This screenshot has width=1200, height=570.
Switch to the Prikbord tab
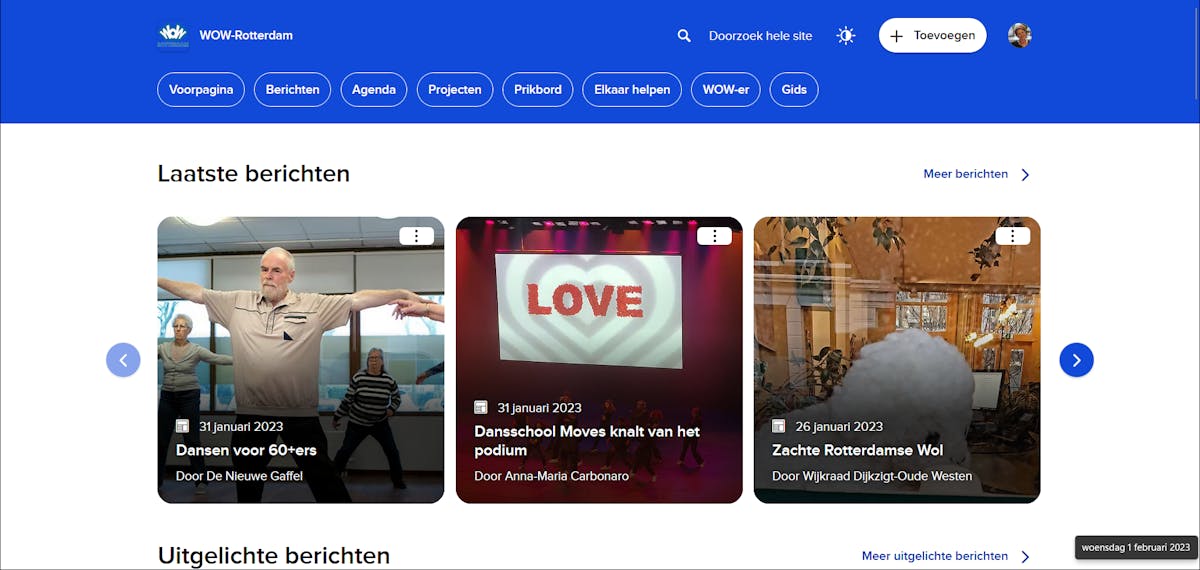click(538, 89)
